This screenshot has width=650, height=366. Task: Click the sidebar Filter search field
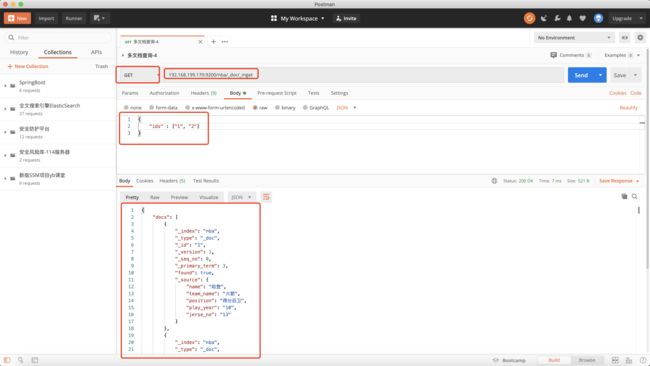click(59, 37)
